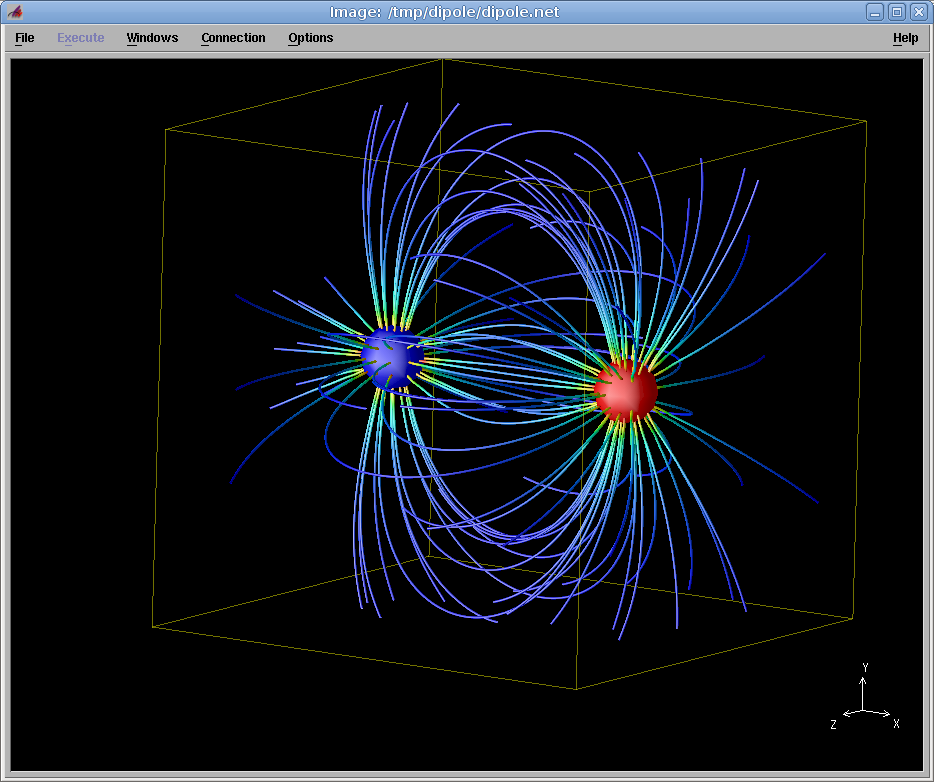Viewport: 934px width, 782px height.
Task: Open the File menu
Action: click(x=25, y=38)
